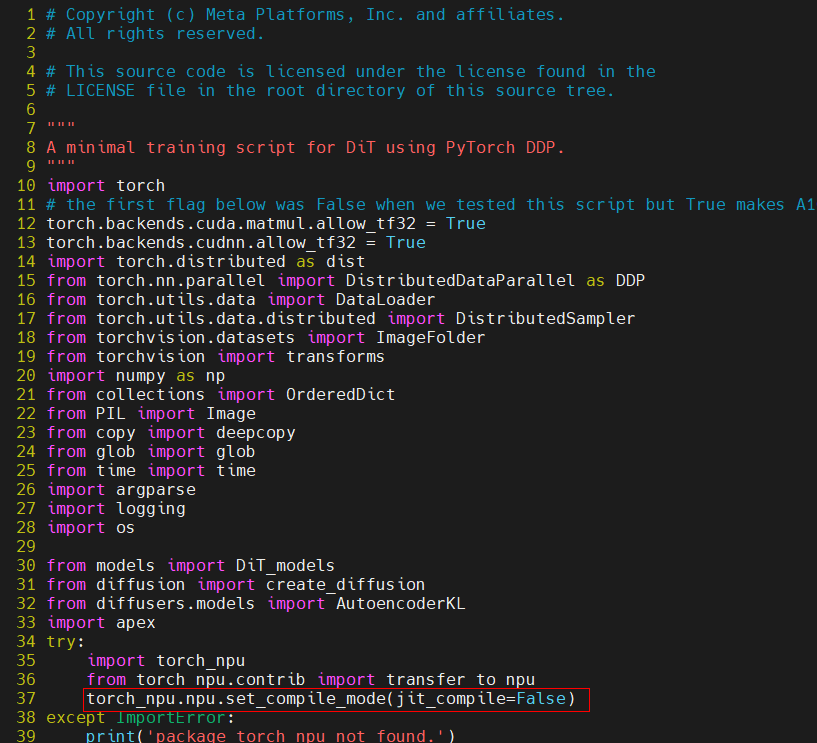Click the try keyword on line 34
The height and width of the screenshot is (743, 817).
[61, 642]
